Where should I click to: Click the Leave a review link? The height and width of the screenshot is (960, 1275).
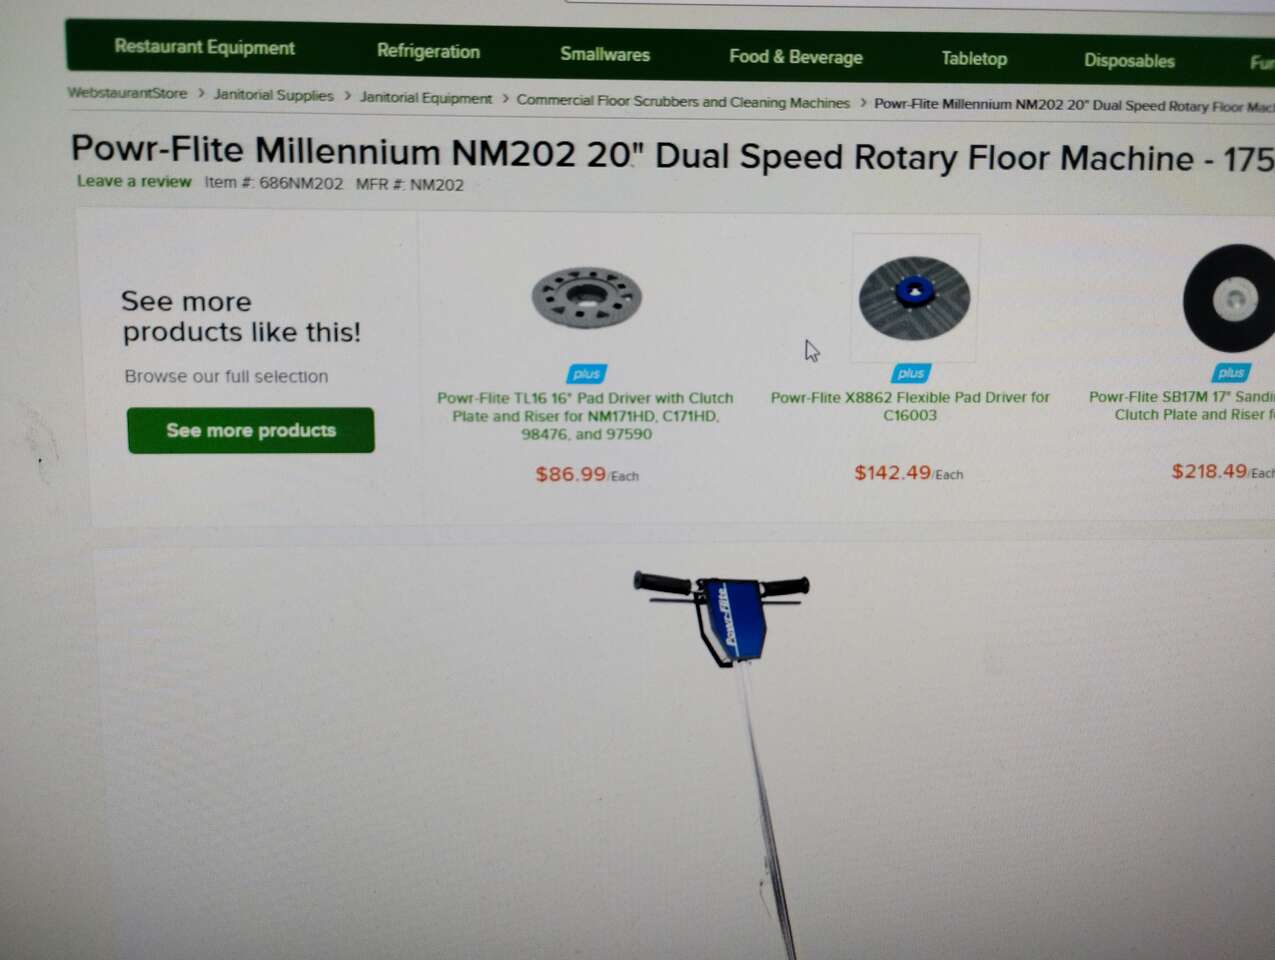[134, 181]
